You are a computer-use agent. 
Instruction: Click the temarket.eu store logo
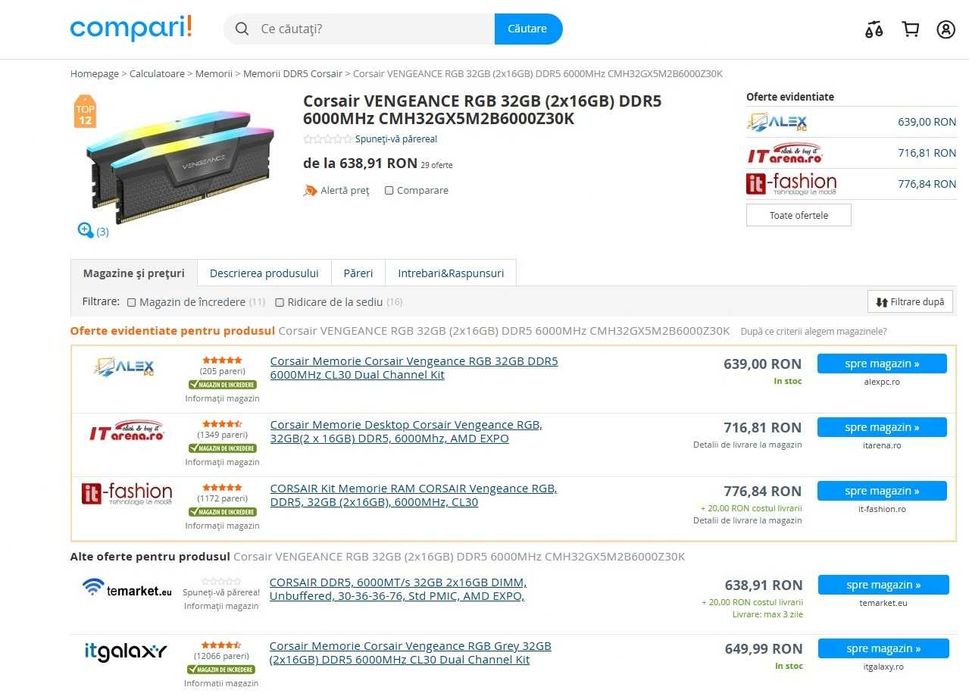(127, 588)
